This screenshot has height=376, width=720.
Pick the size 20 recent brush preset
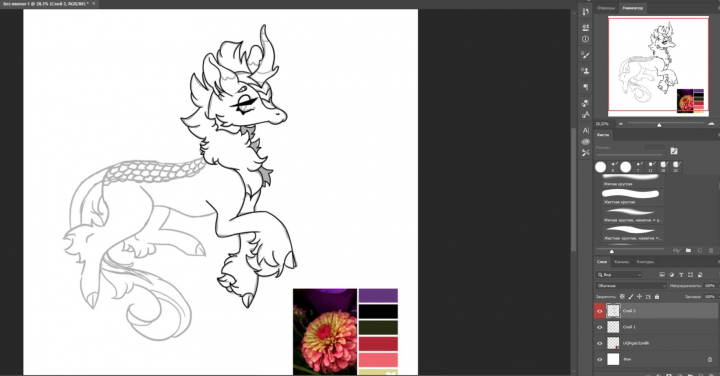[x=675, y=166]
